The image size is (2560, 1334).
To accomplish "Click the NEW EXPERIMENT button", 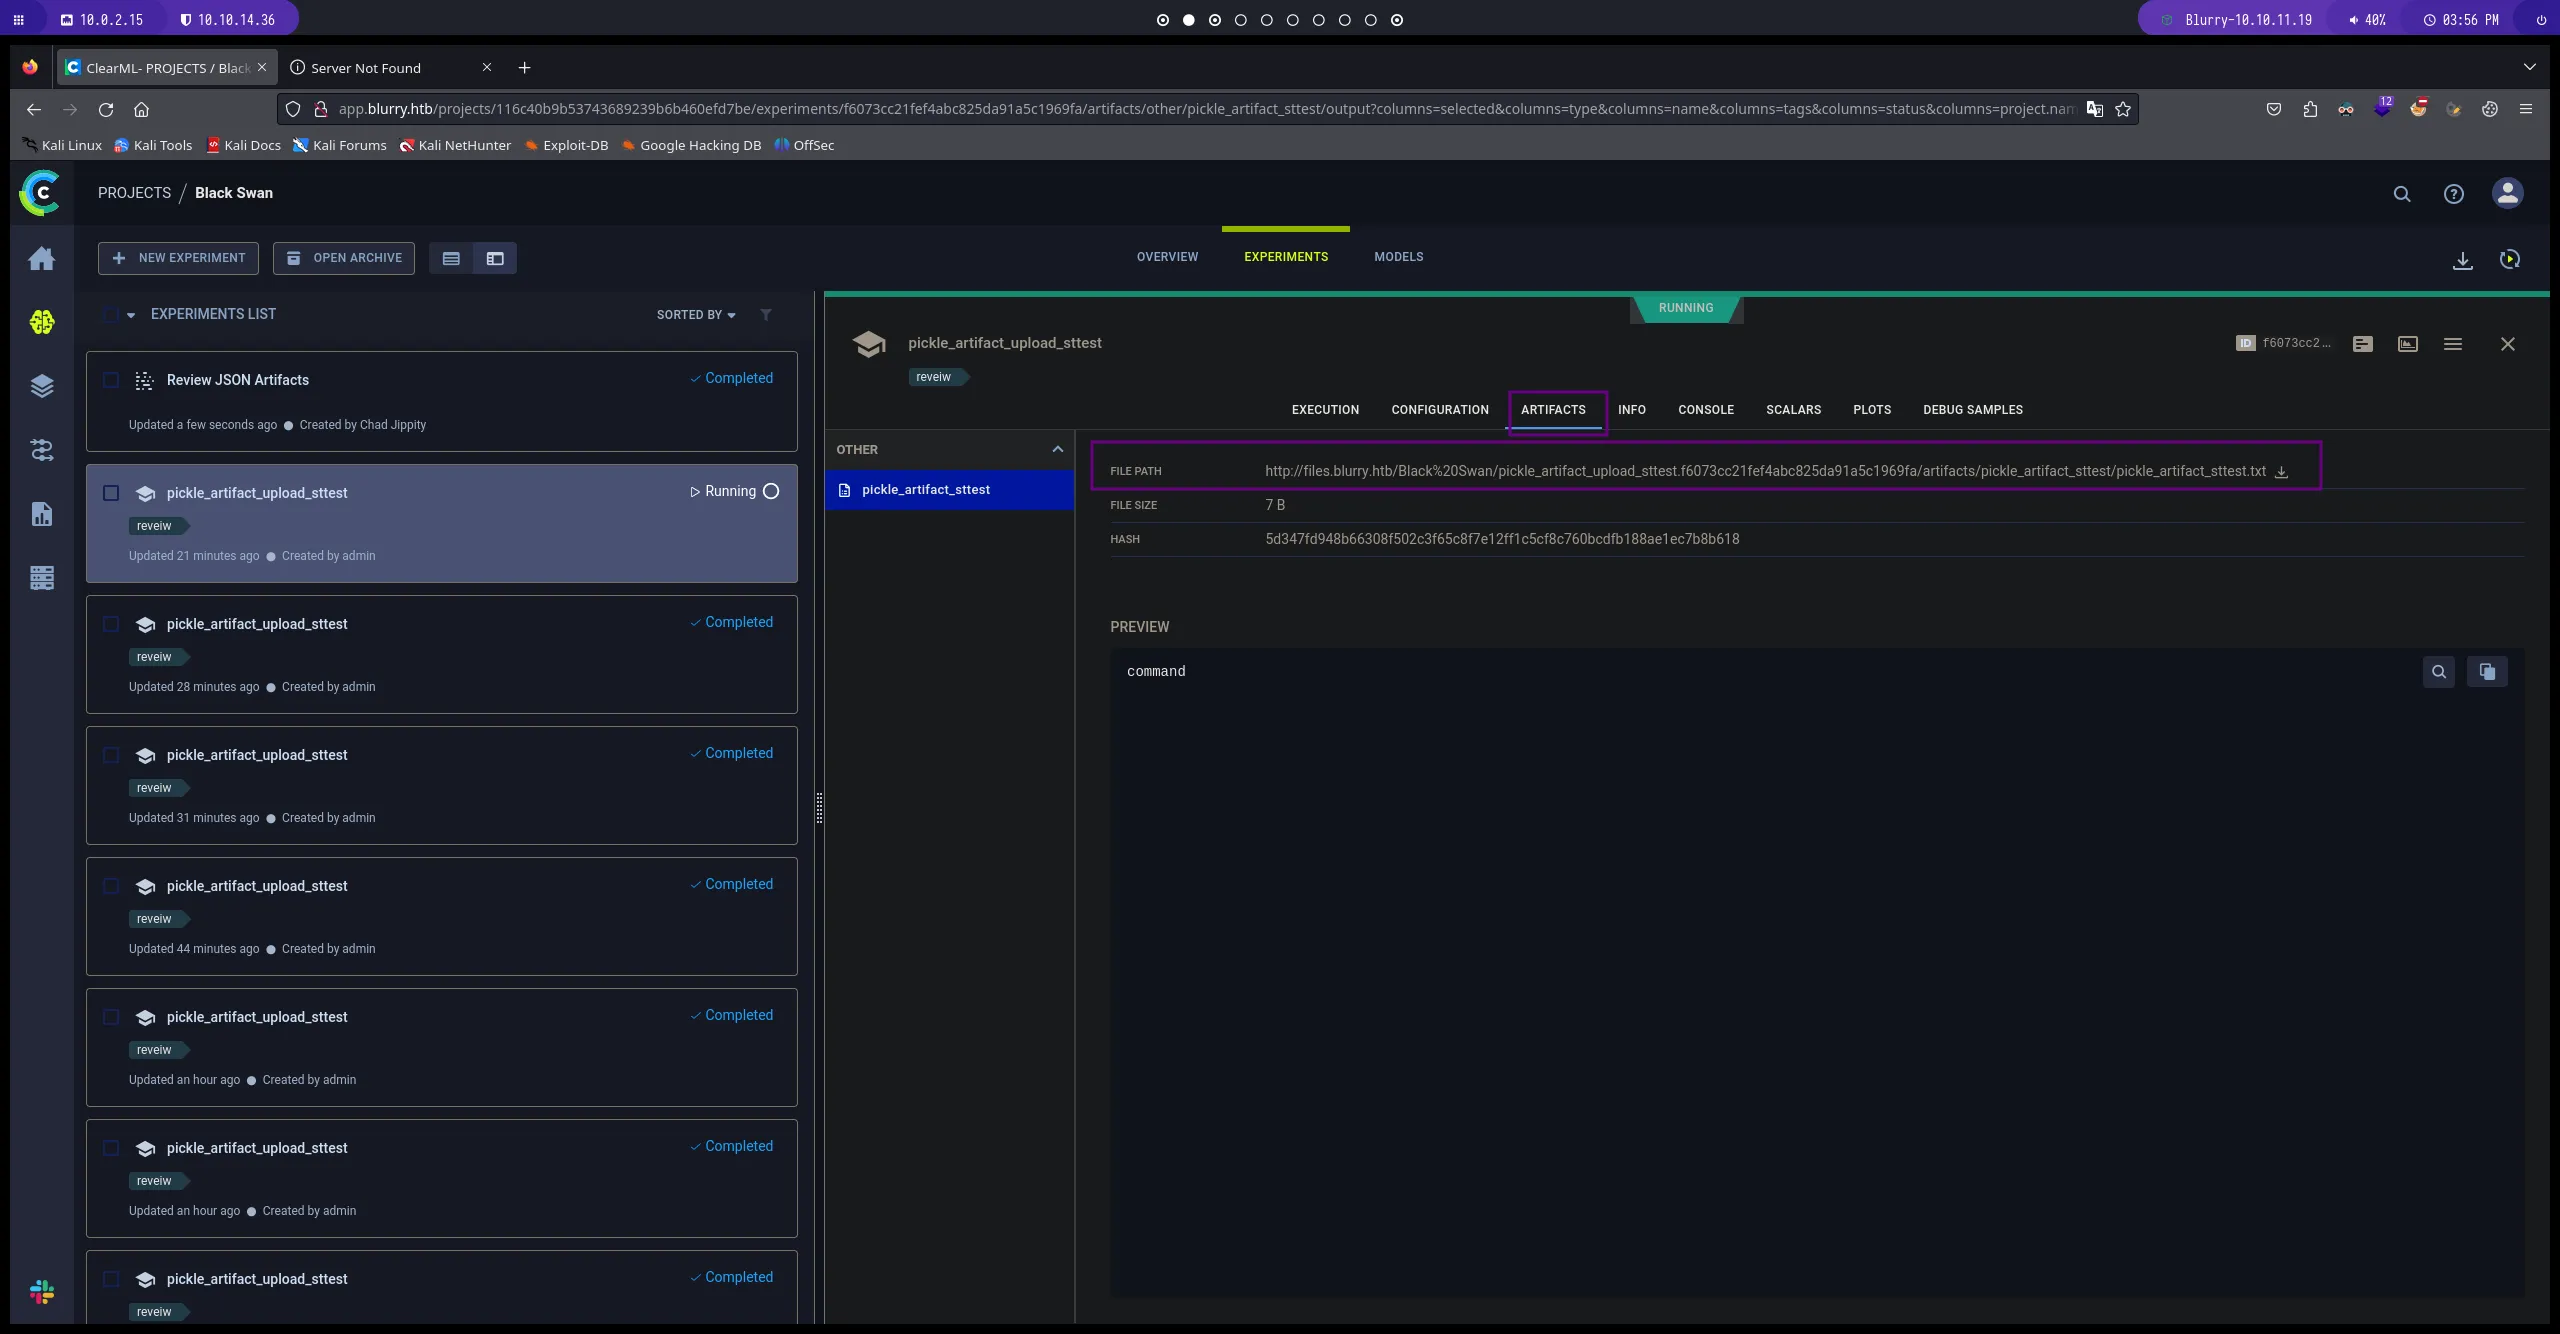I will pyautogui.click(x=178, y=258).
